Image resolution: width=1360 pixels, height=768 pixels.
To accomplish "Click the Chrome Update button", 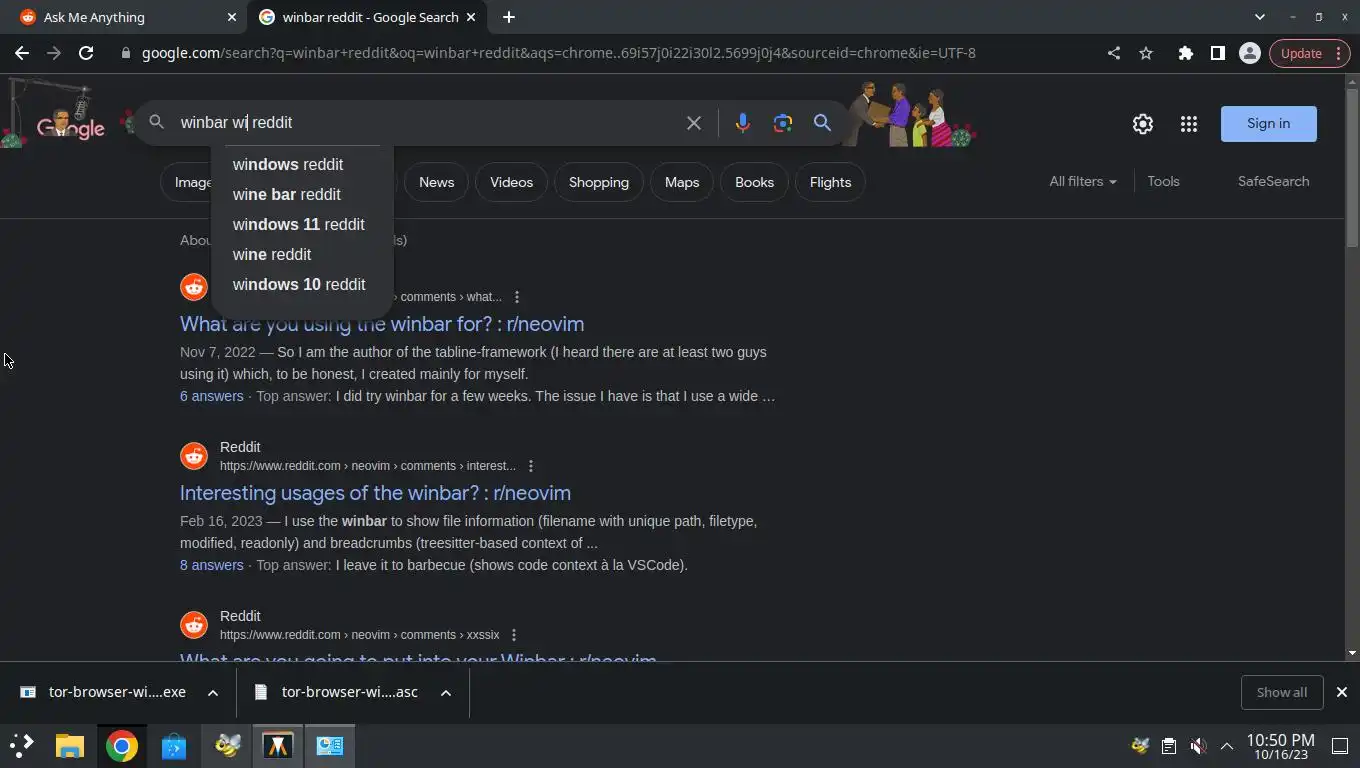I will tap(1309, 53).
